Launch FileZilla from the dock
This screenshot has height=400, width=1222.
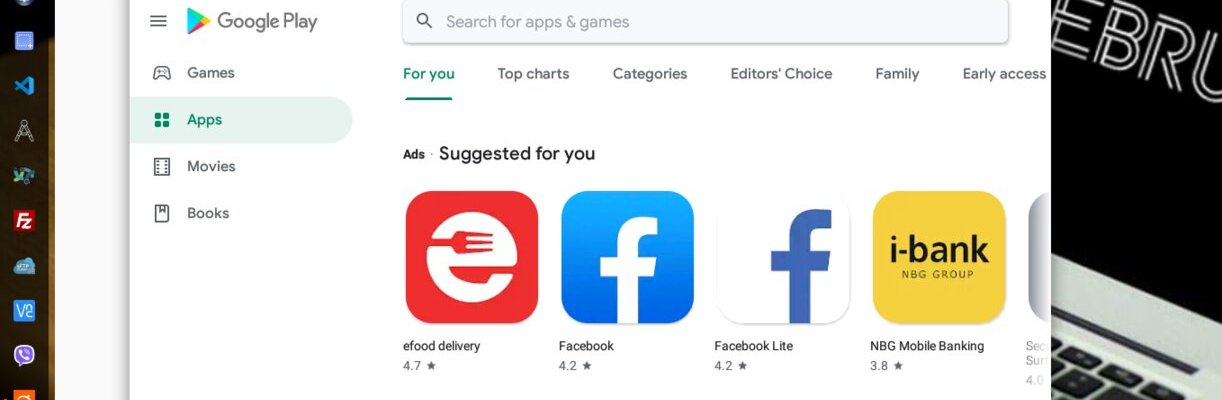[24, 221]
